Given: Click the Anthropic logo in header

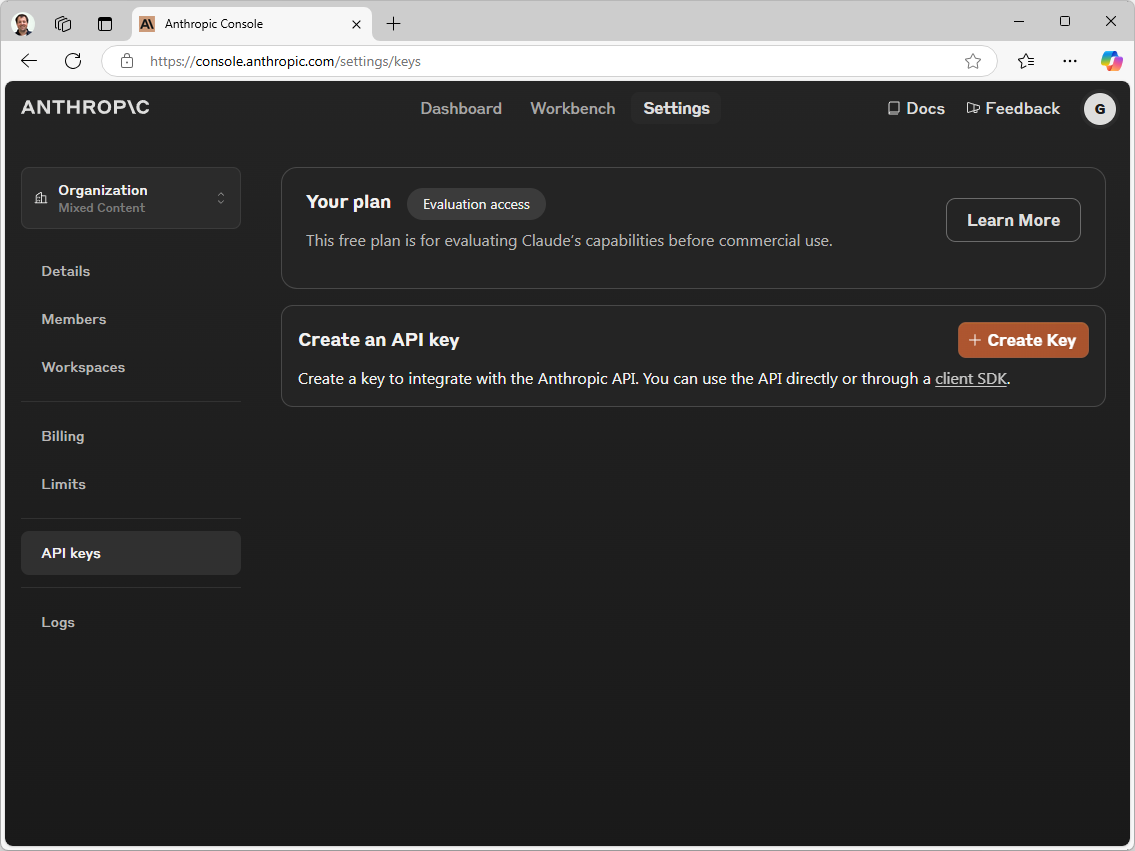Looking at the screenshot, I should click(x=85, y=108).
